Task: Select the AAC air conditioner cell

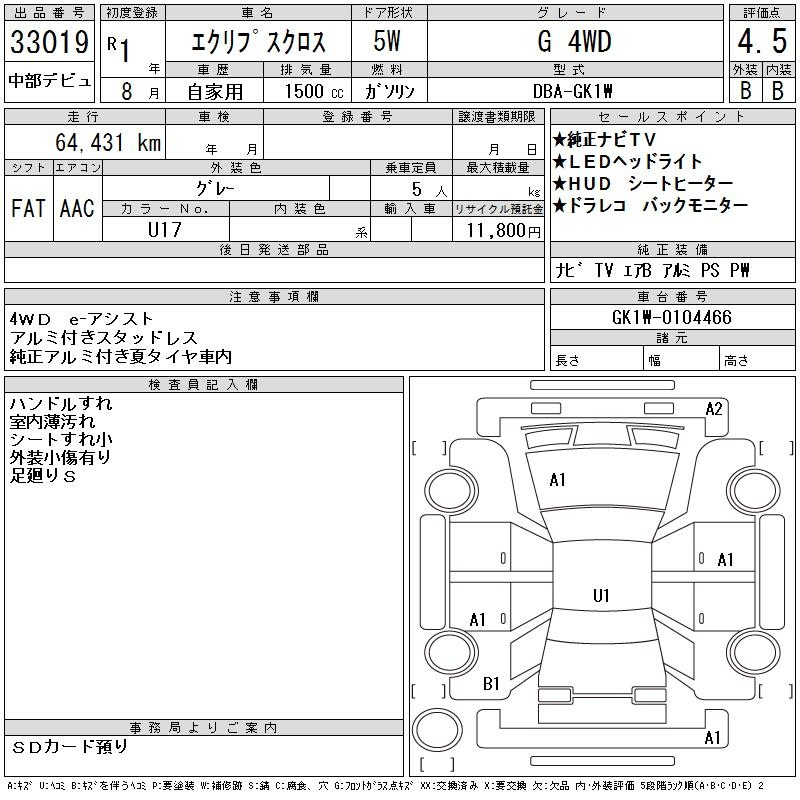Action: click(x=77, y=208)
